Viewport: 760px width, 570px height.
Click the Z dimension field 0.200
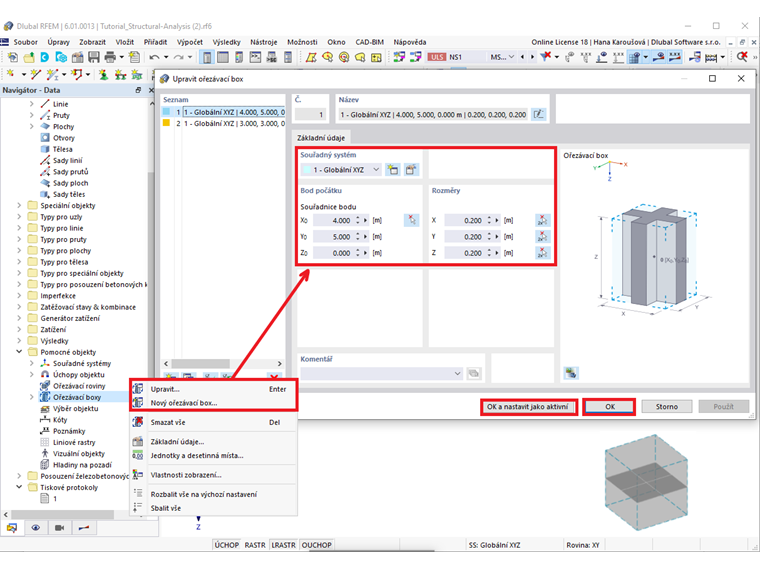(464, 253)
